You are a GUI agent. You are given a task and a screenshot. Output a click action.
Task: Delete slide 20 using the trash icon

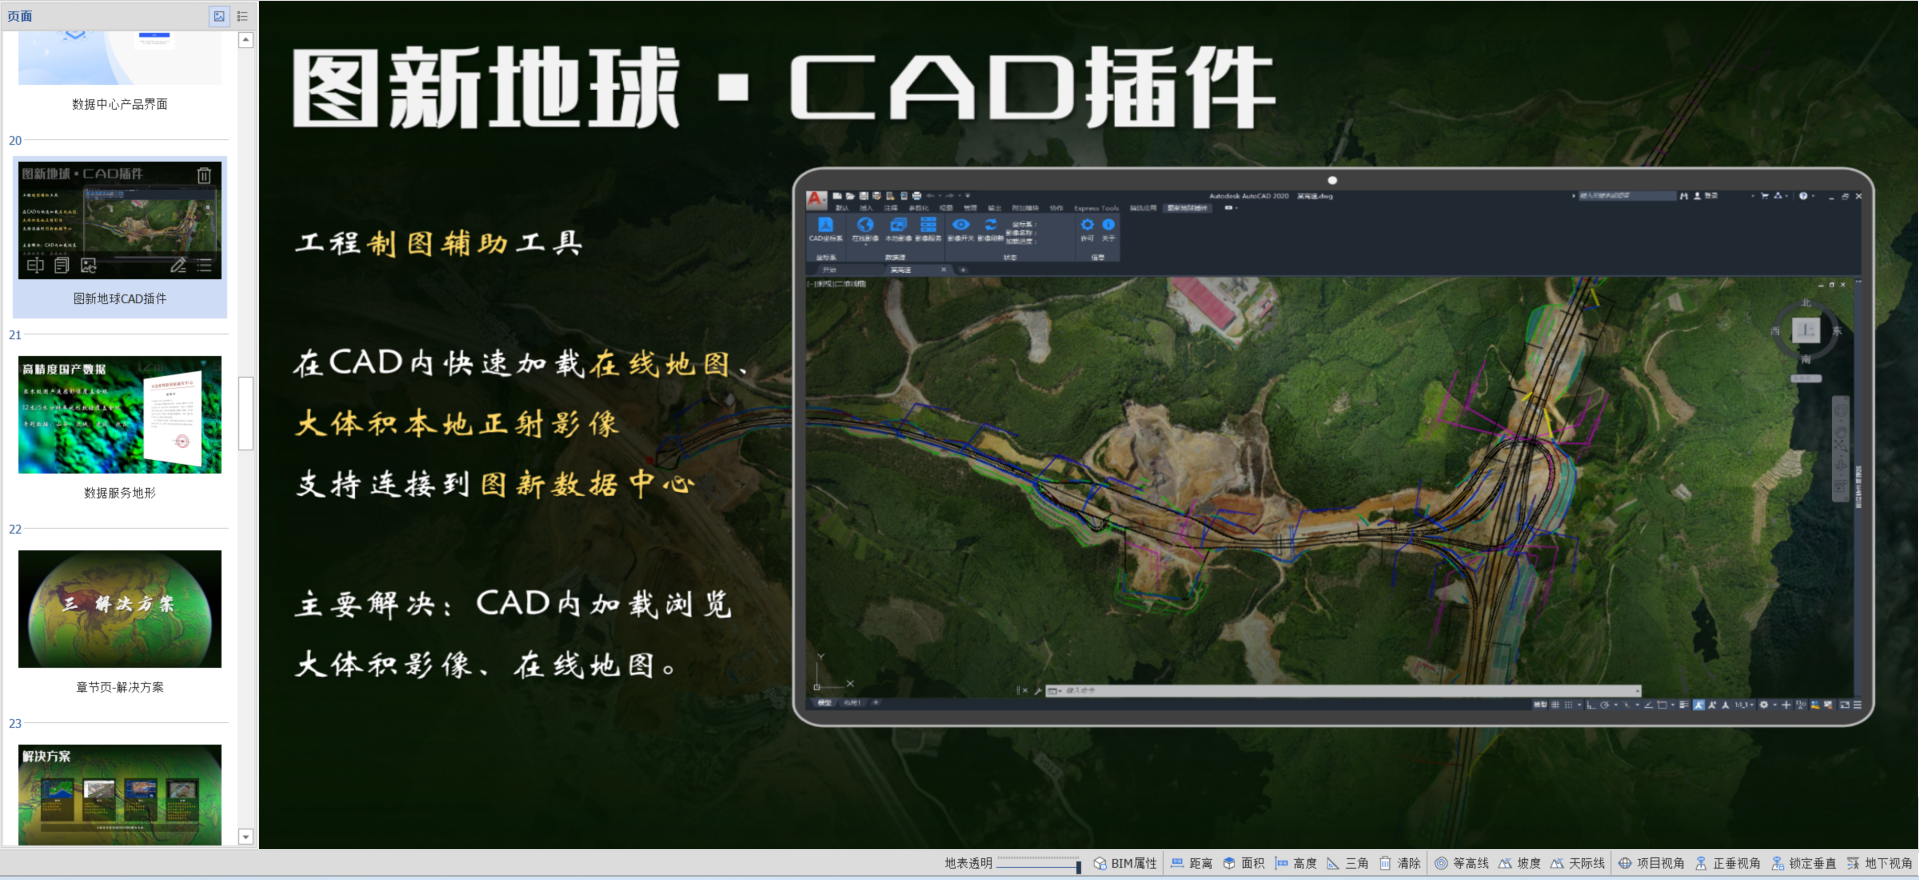point(204,175)
